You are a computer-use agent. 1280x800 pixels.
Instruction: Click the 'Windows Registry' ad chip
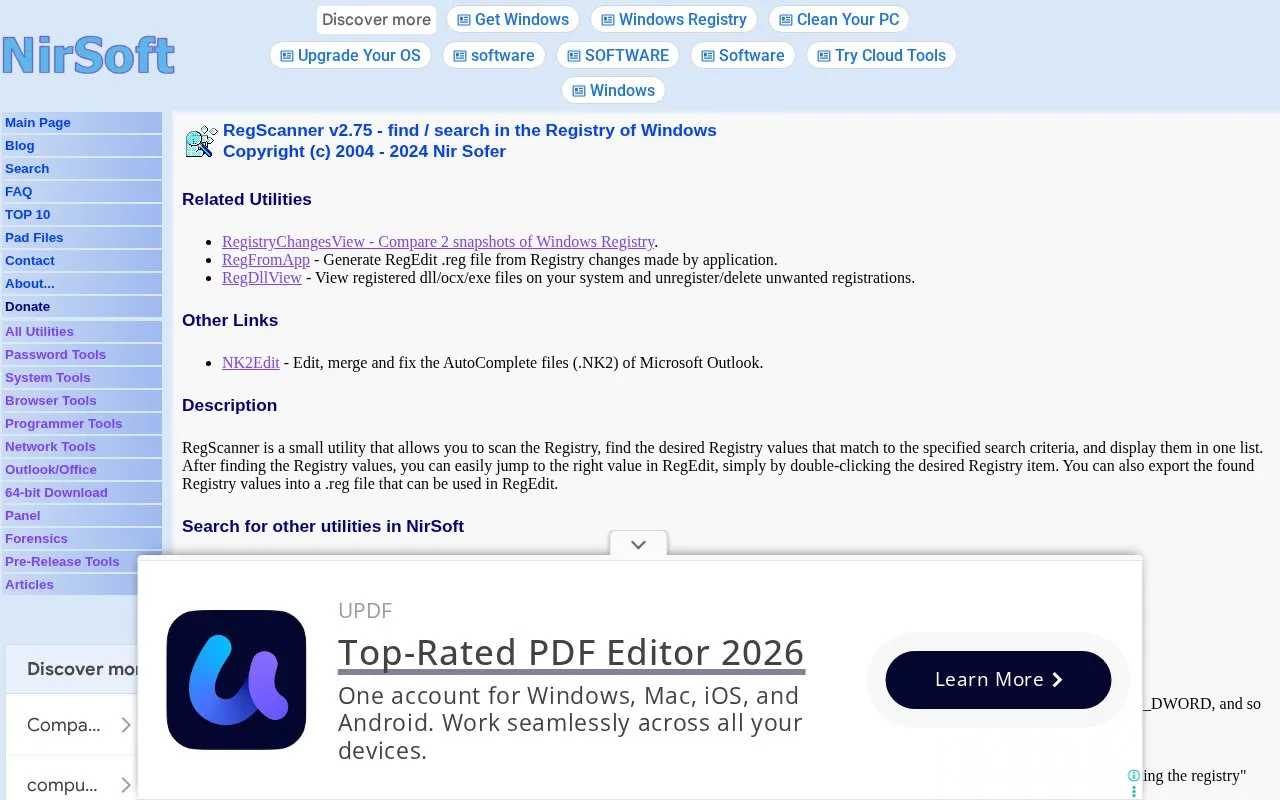674,19
